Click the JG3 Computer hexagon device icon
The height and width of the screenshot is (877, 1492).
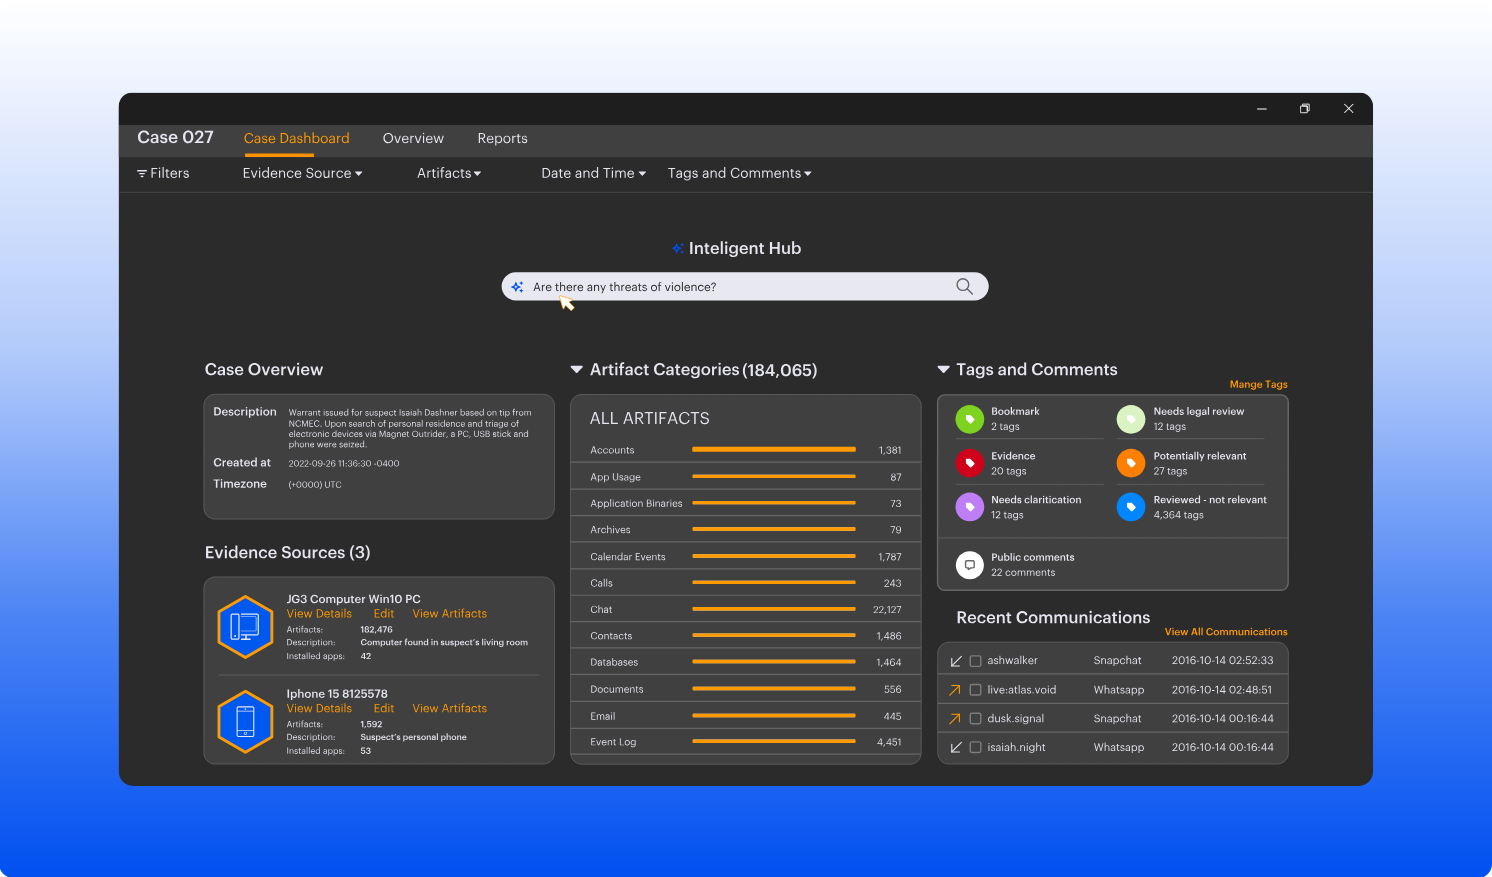coord(245,627)
